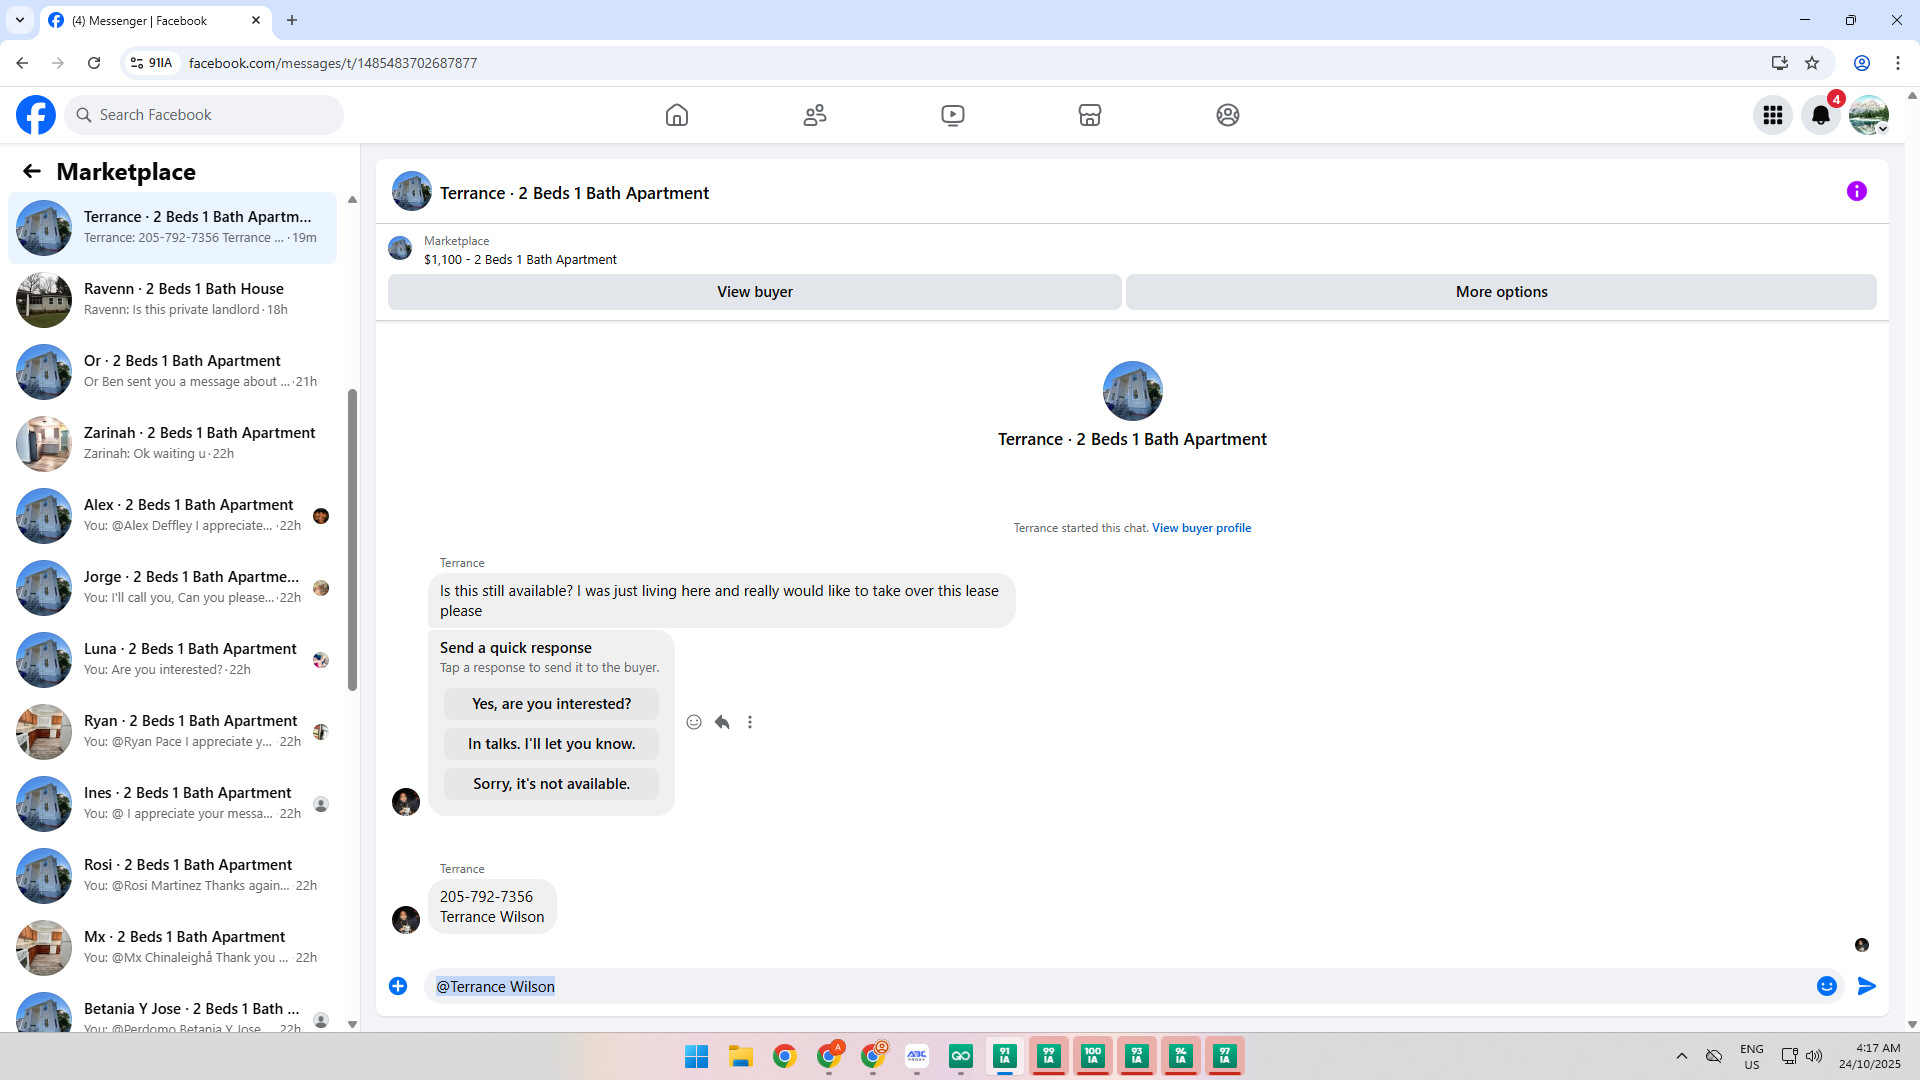Image resolution: width=1920 pixels, height=1080 pixels.
Task: Open Ravenn 2 Beds 1 Bath House chat
Action: tap(172, 300)
